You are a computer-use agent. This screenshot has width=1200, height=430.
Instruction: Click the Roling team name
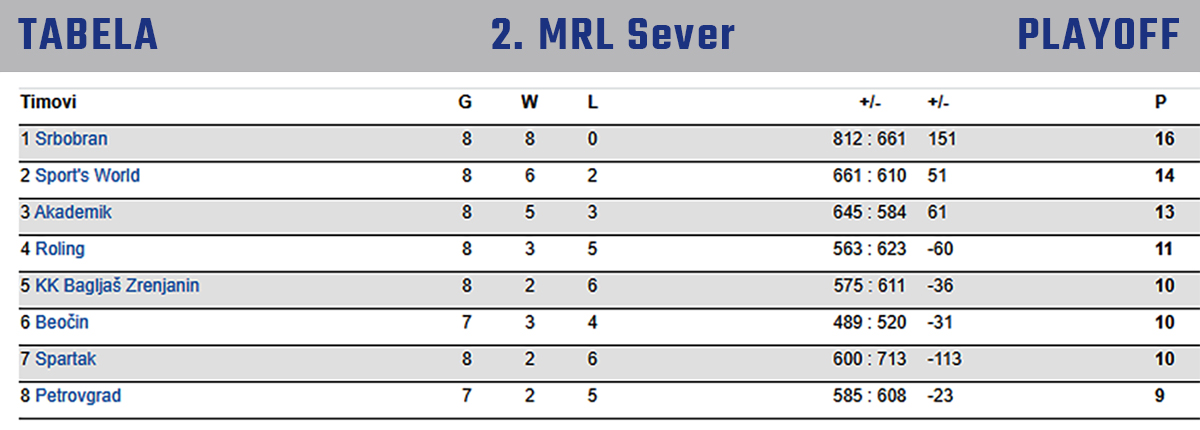tap(60, 249)
